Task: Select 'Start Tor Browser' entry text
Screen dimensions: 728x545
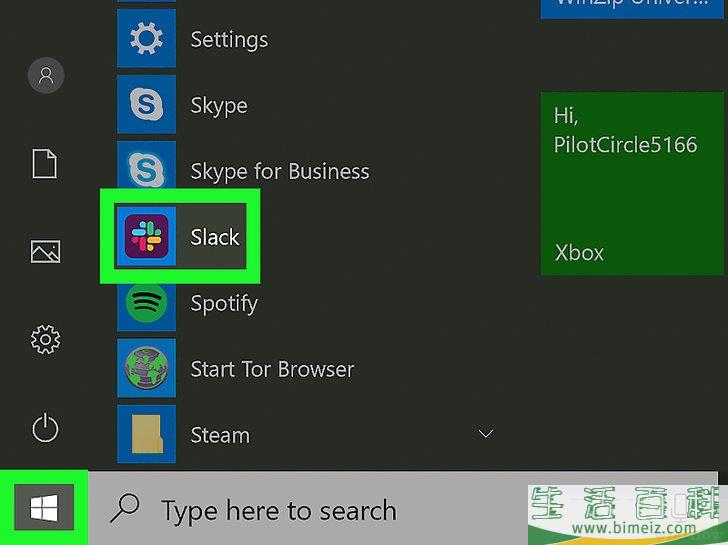Action: 272,370
